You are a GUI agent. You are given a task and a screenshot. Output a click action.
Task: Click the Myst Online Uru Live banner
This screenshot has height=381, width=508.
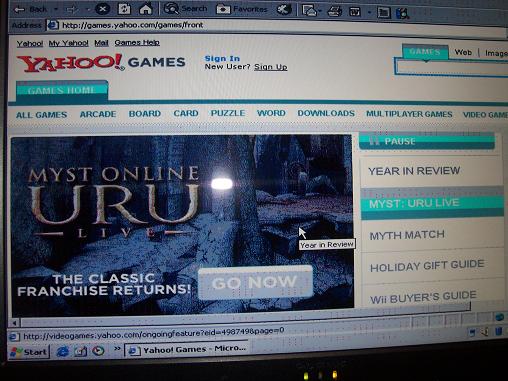click(182, 225)
